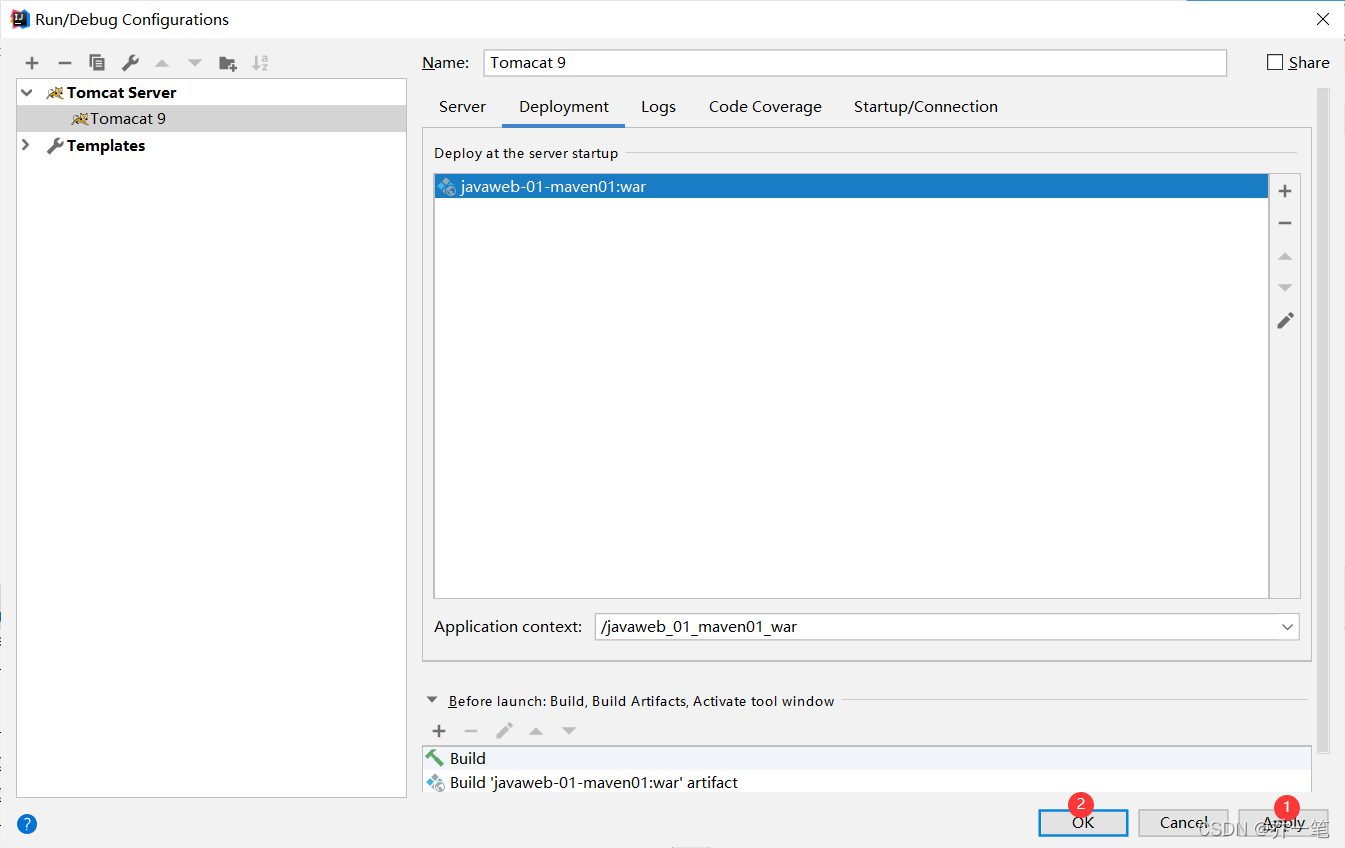Image resolution: width=1345 pixels, height=848 pixels.
Task: Copy configuration icon in left toolbar
Action: click(97, 63)
